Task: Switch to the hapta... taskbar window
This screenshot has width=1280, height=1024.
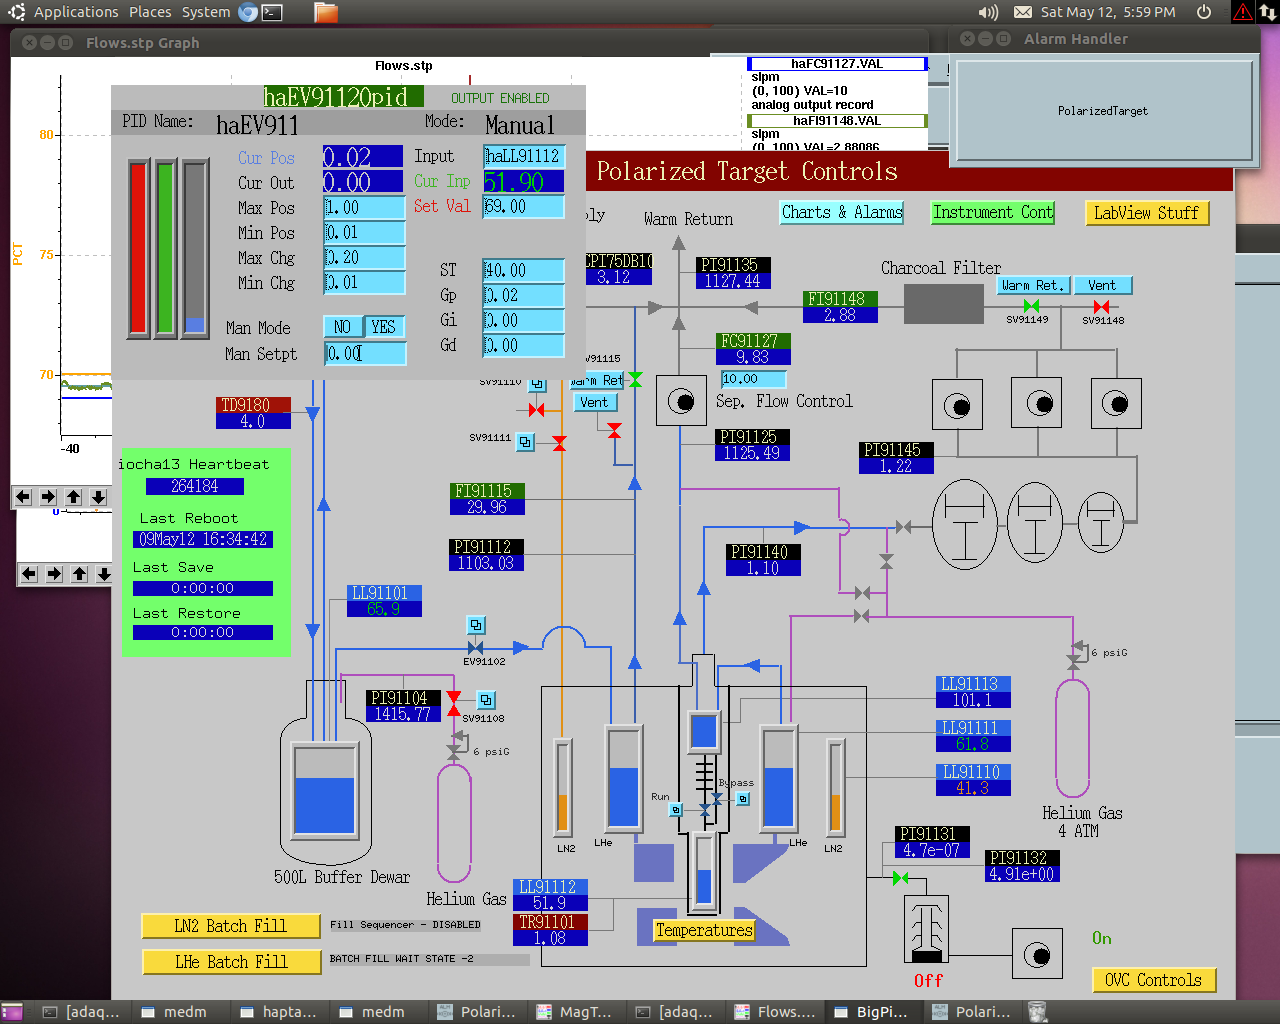Action: coord(279,1012)
